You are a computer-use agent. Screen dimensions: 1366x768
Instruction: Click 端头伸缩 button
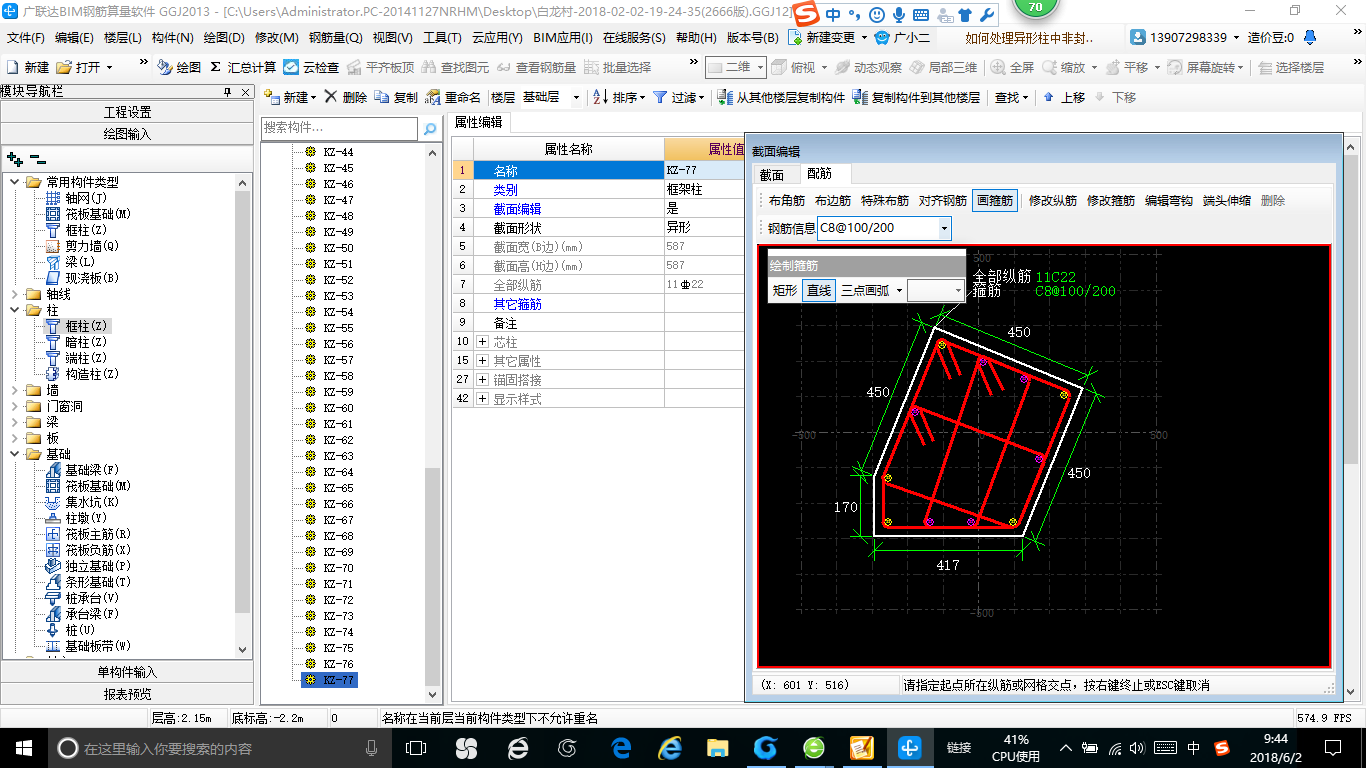pos(1227,200)
